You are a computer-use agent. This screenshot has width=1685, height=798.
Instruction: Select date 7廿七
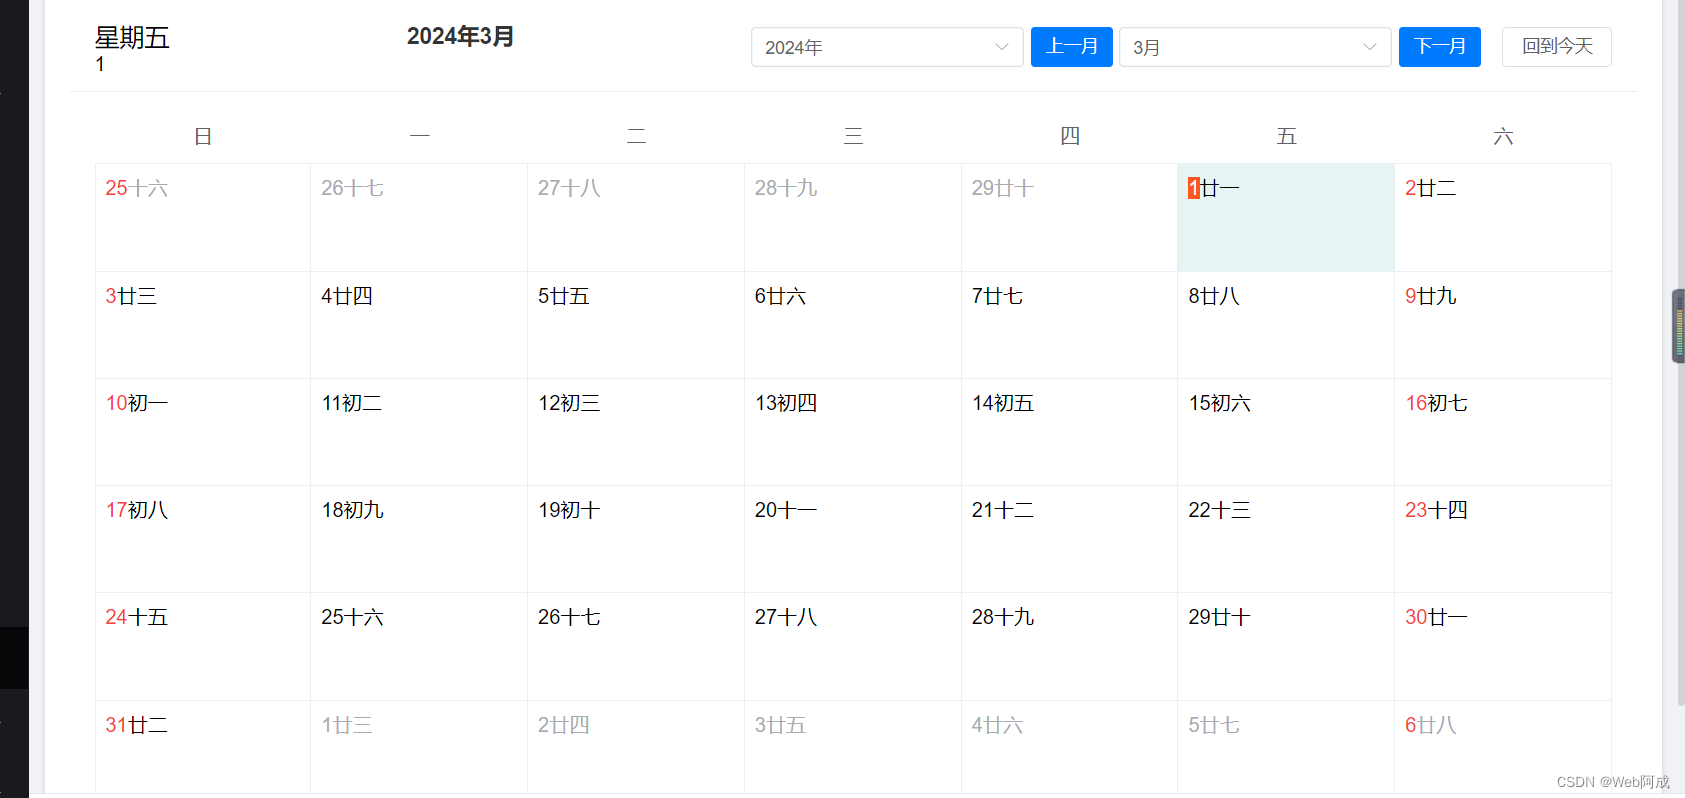pos(1069,325)
